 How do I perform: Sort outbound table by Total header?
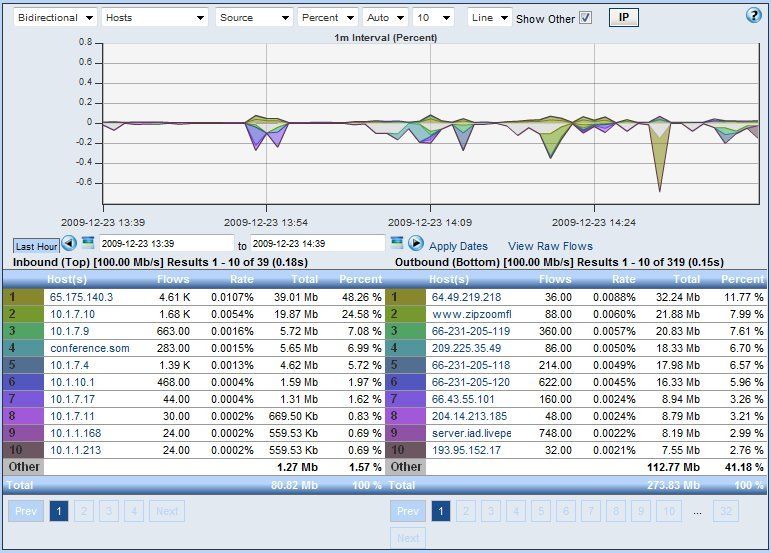(686, 279)
